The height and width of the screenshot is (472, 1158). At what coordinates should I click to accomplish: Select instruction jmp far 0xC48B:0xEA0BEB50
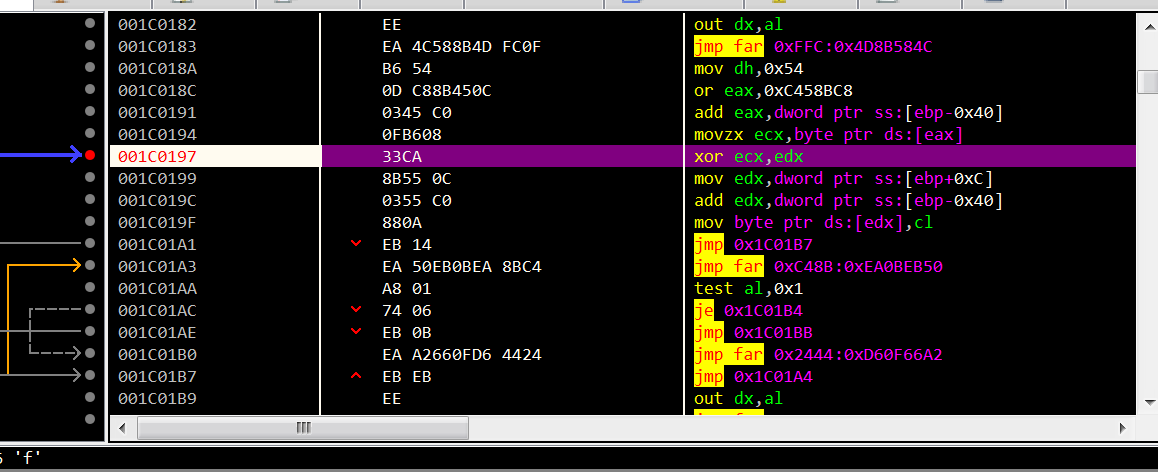point(818,267)
